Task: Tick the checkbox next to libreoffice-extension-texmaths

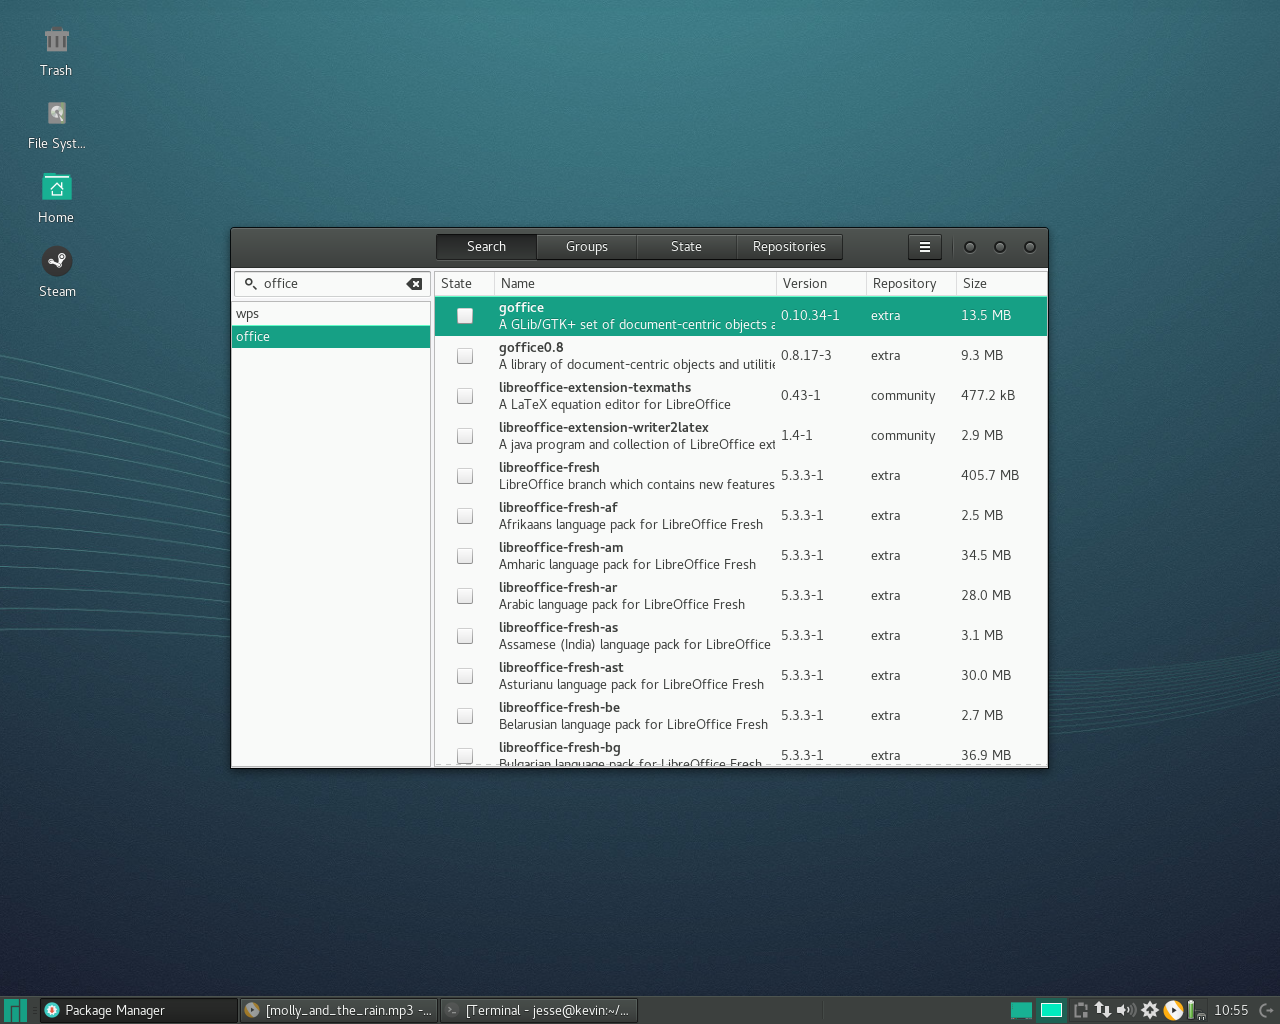Action: click(464, 395)
